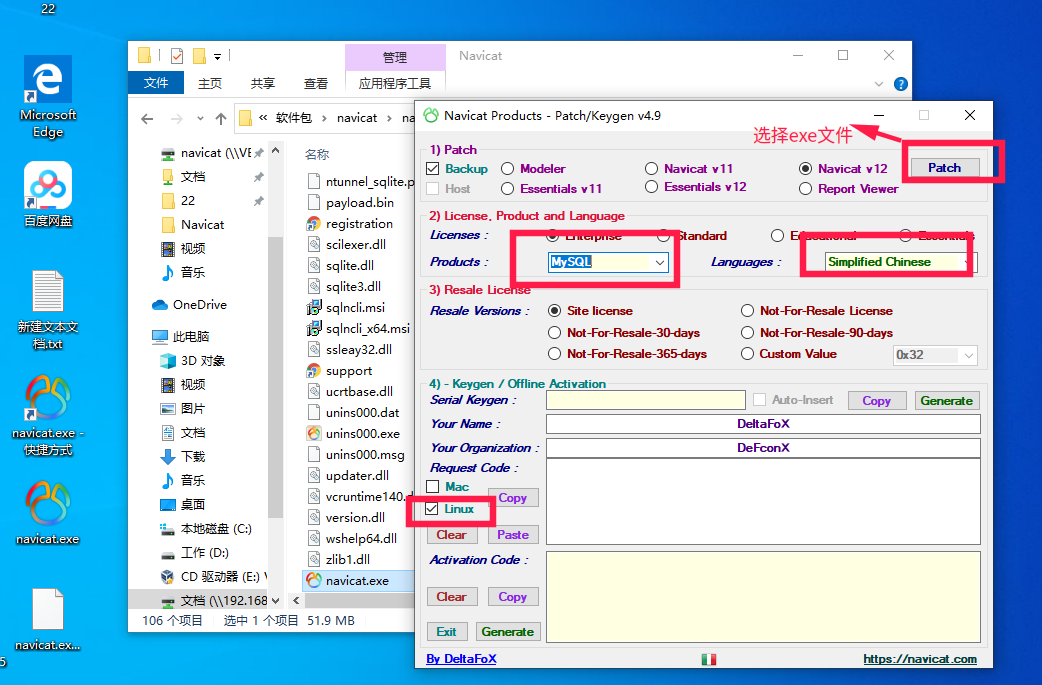Click Generate next to Serial Keygen
1042x685 pixels.
(946, 401)
